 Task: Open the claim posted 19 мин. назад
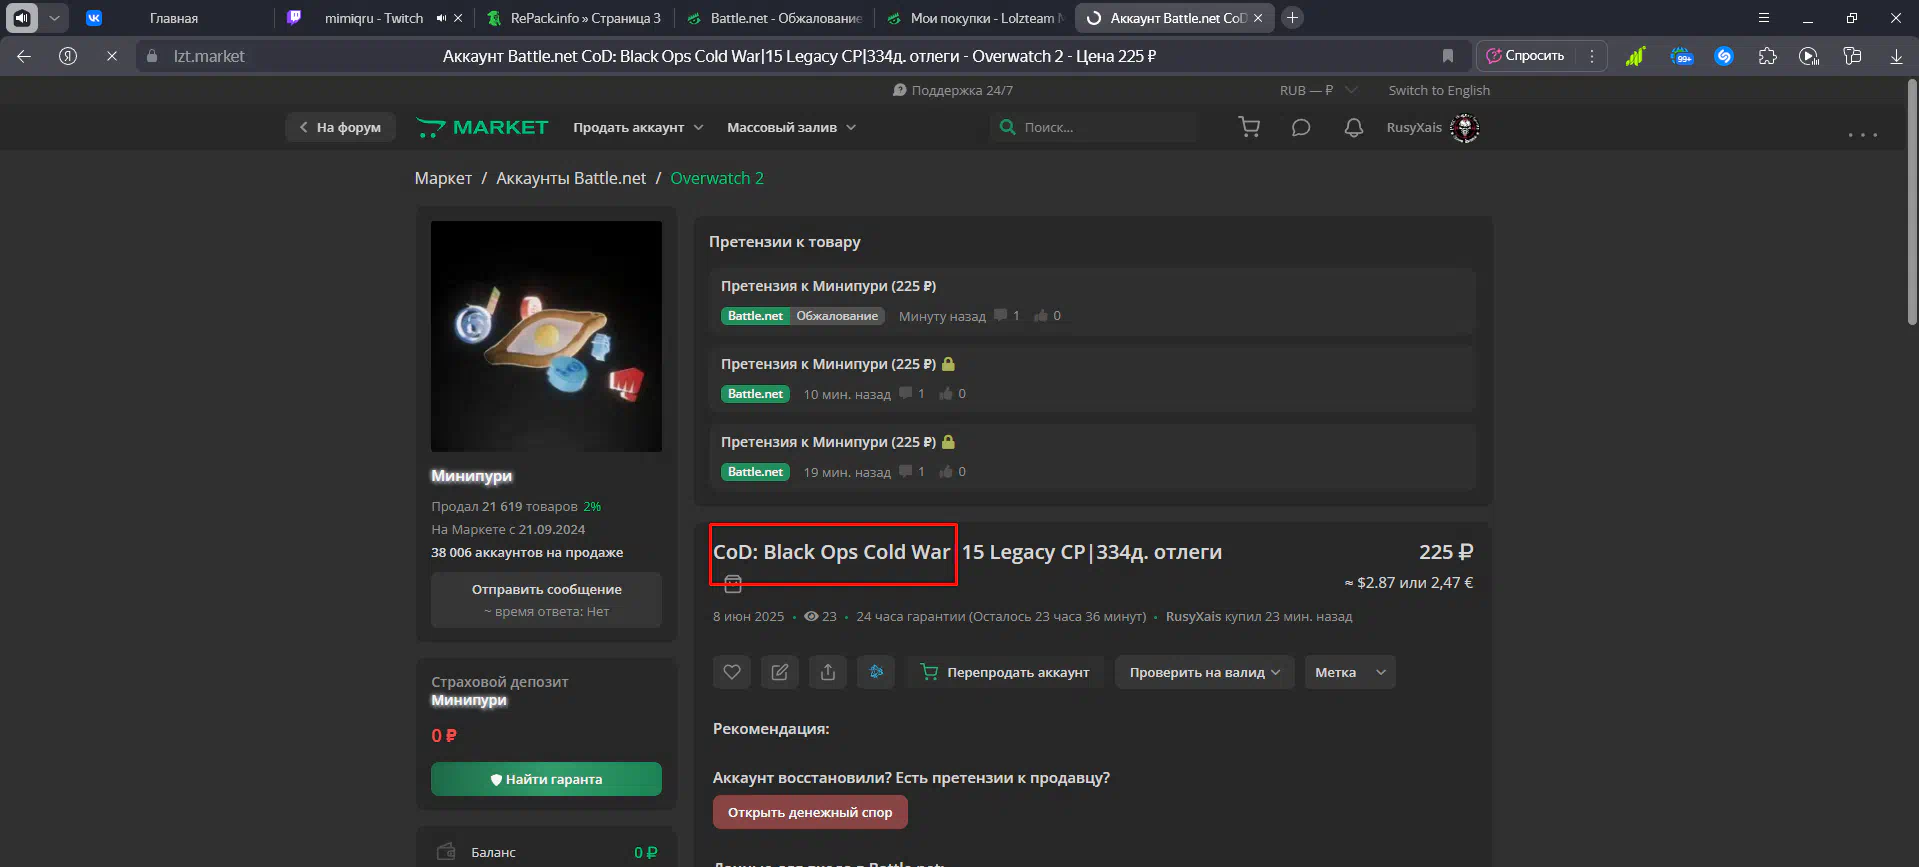1092,456
